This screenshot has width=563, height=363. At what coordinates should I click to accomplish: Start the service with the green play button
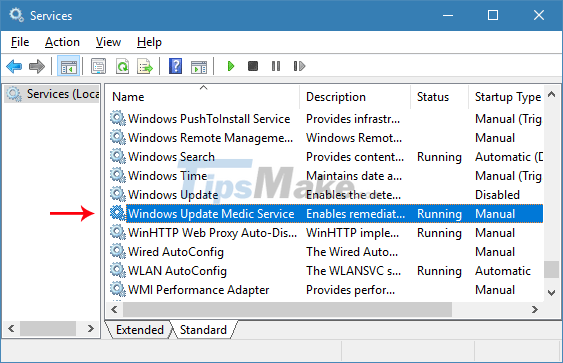[231, 66]
